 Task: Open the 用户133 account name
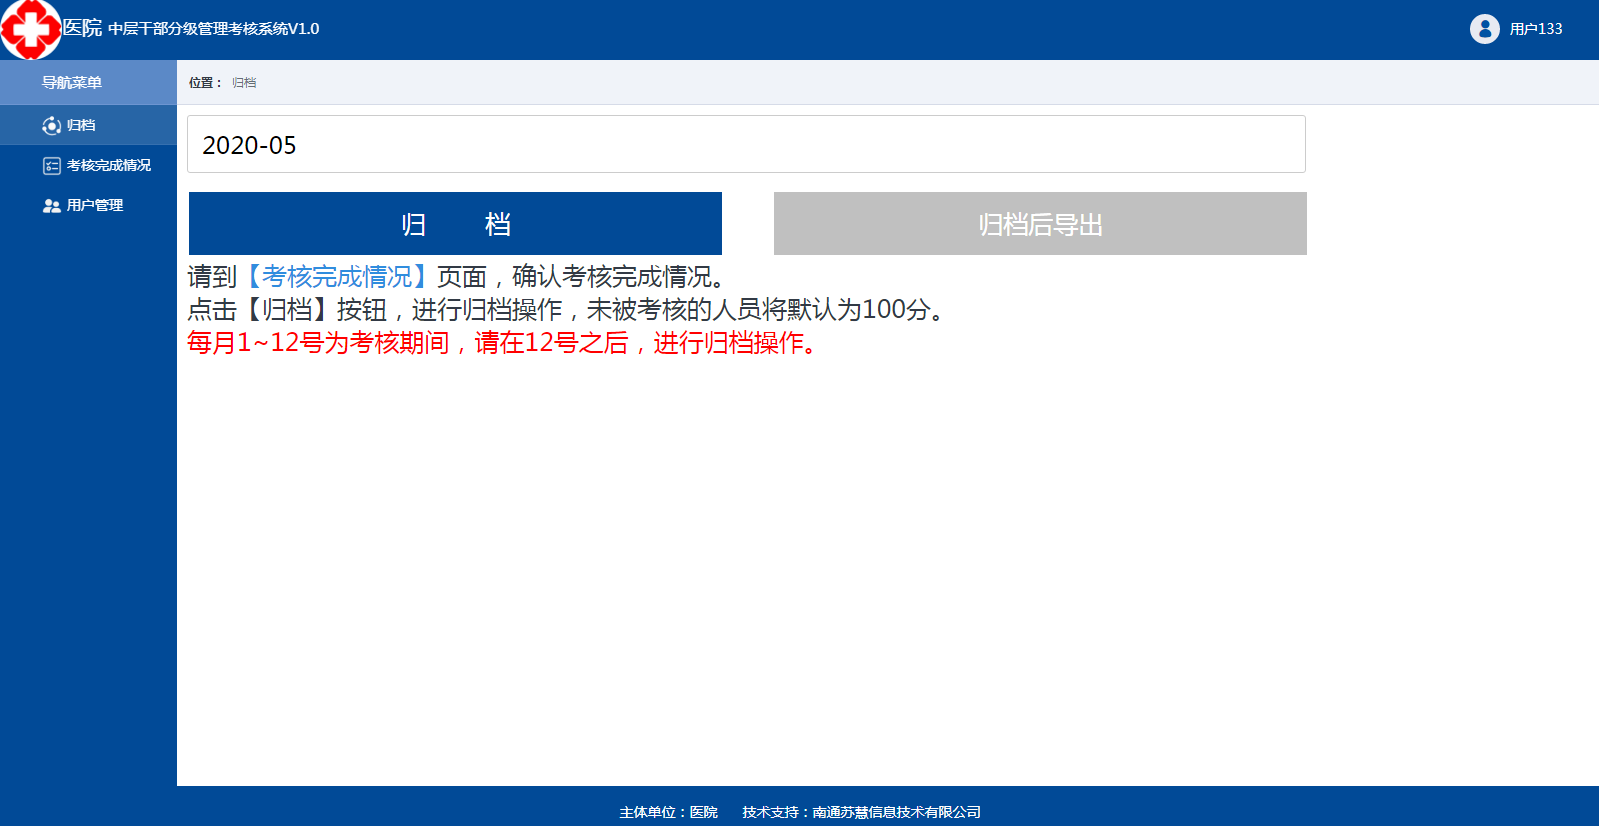click(x=1535, y=29)
